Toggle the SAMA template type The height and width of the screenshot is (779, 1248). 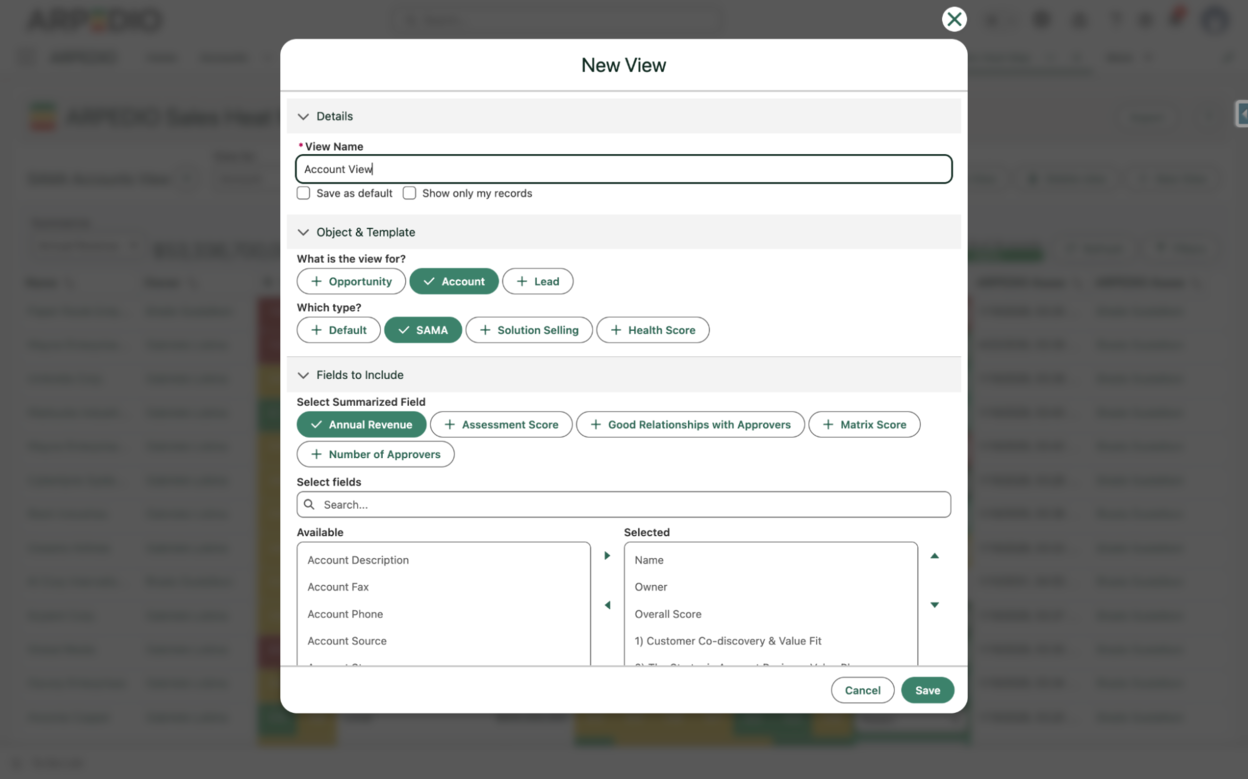point(423,330)
